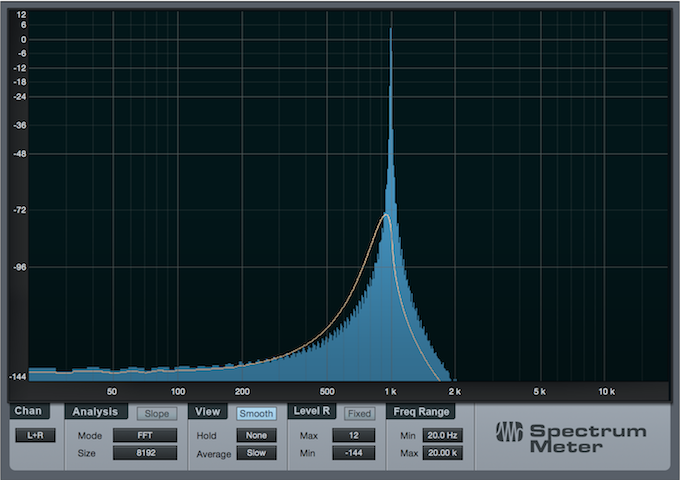Viewport: 680px width, 480px height.
Task: Click the Chan section header
Action: pos(29,411)
